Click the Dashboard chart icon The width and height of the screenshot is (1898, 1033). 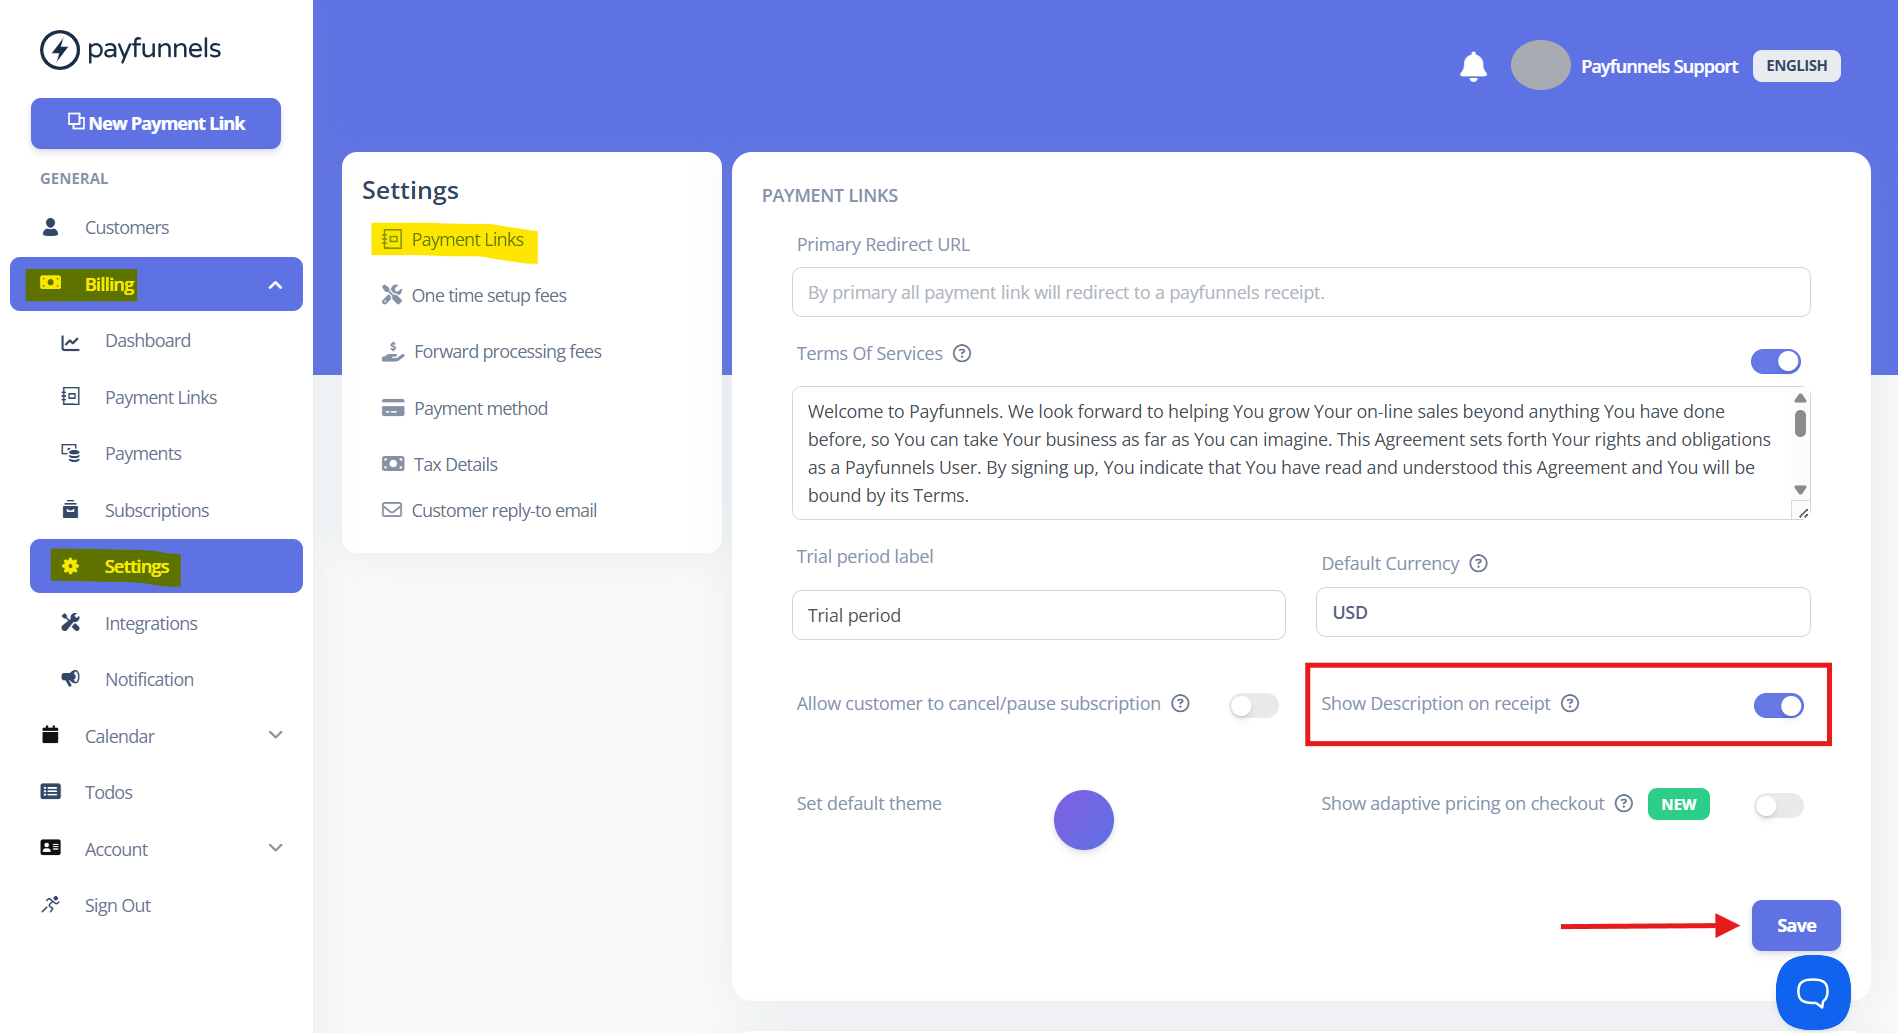(70, 342)
